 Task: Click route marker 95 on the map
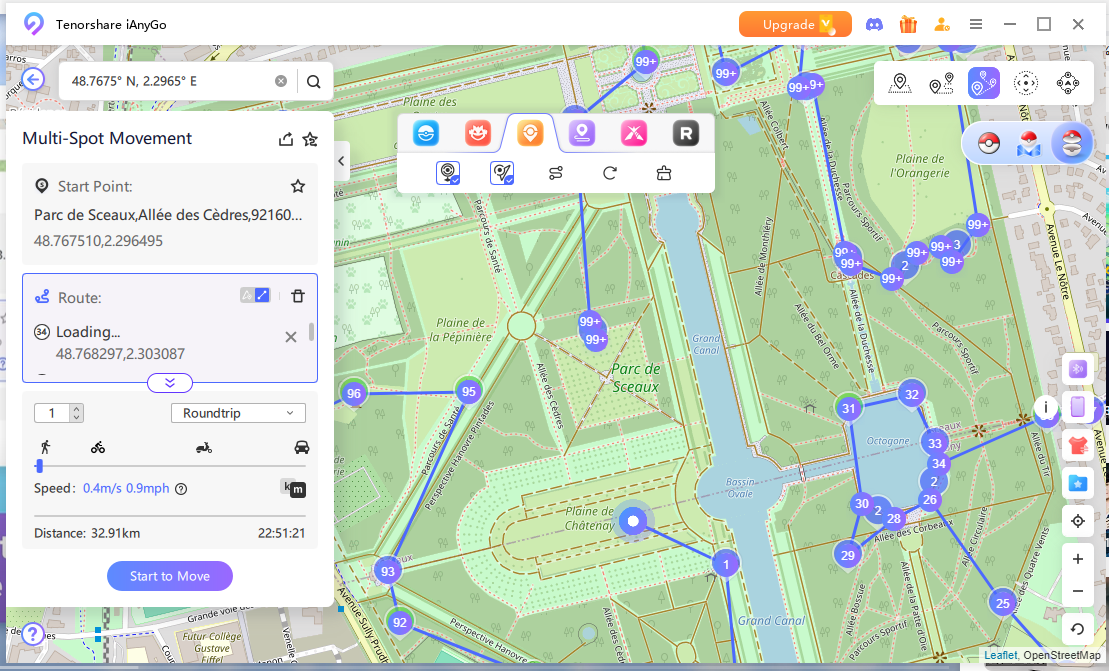[x=469, y=392]
